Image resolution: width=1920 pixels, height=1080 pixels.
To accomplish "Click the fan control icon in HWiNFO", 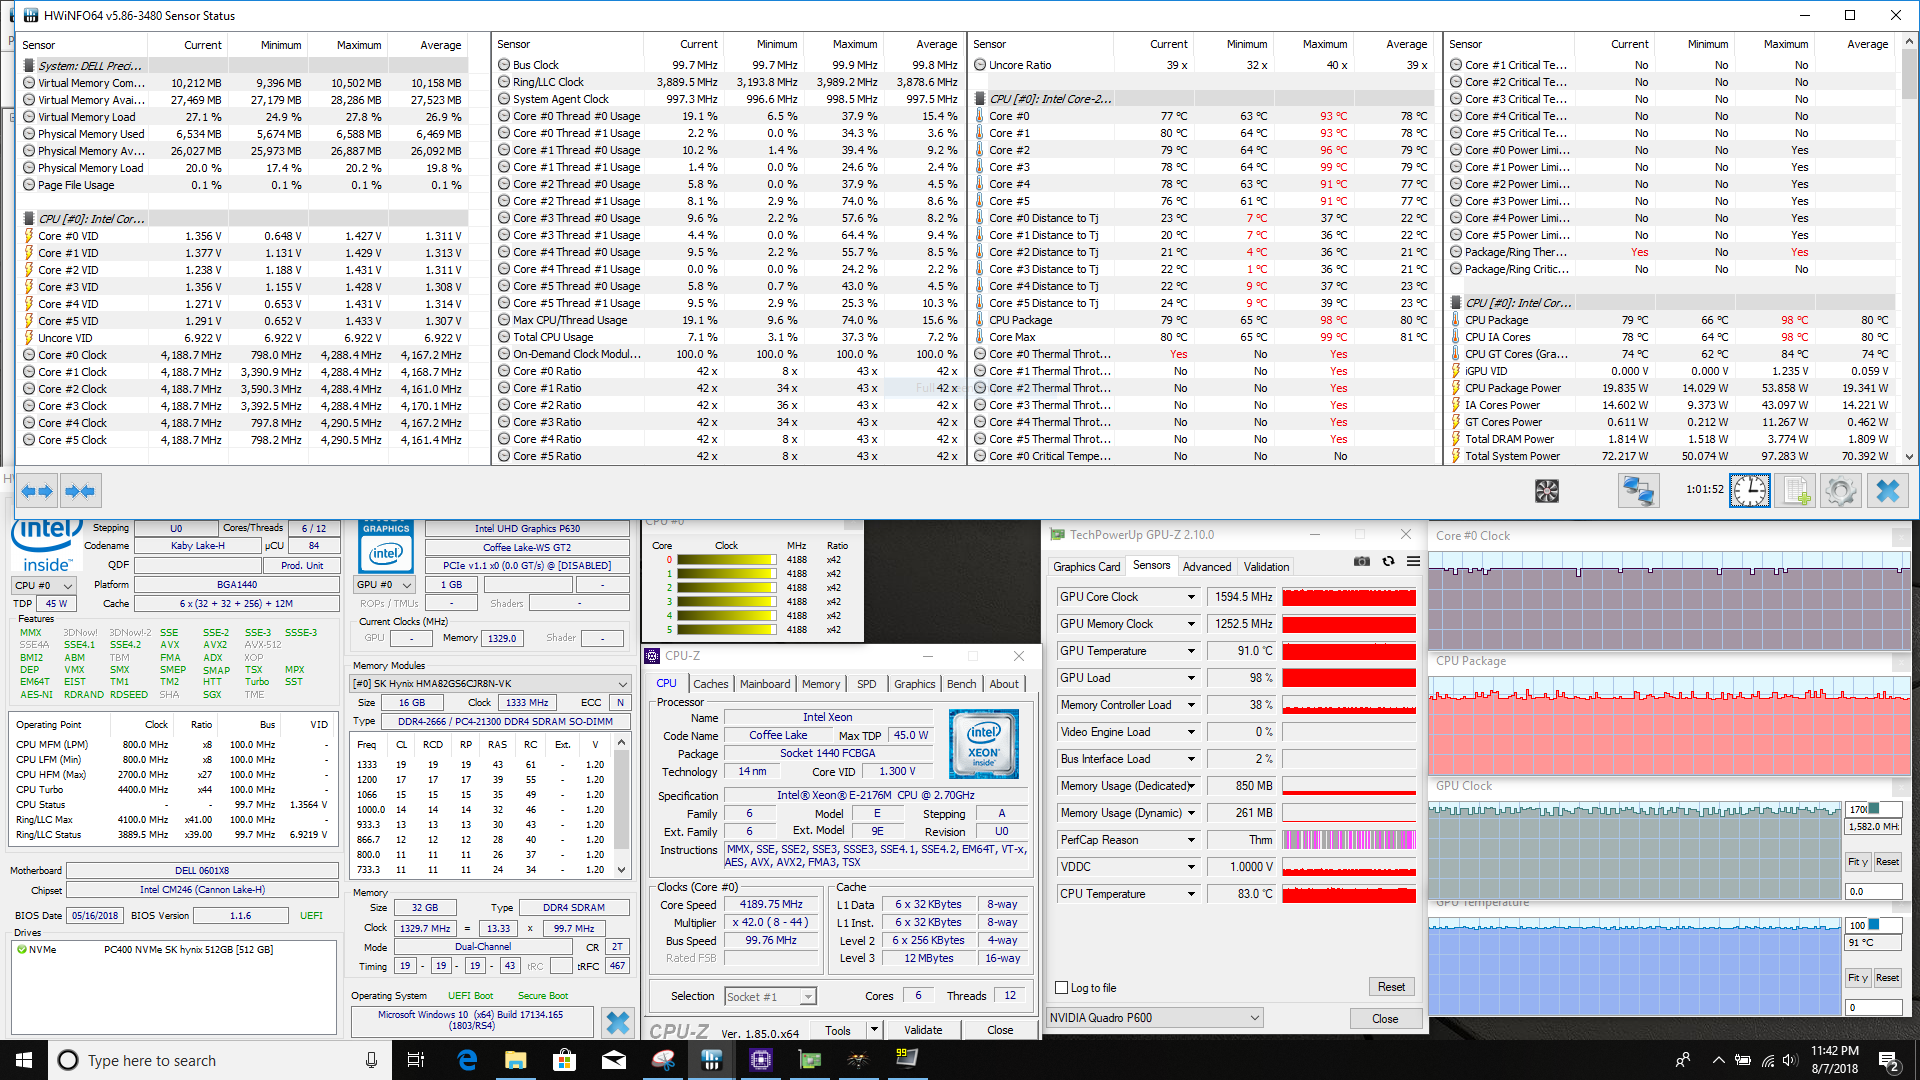I will (1547, 491).
